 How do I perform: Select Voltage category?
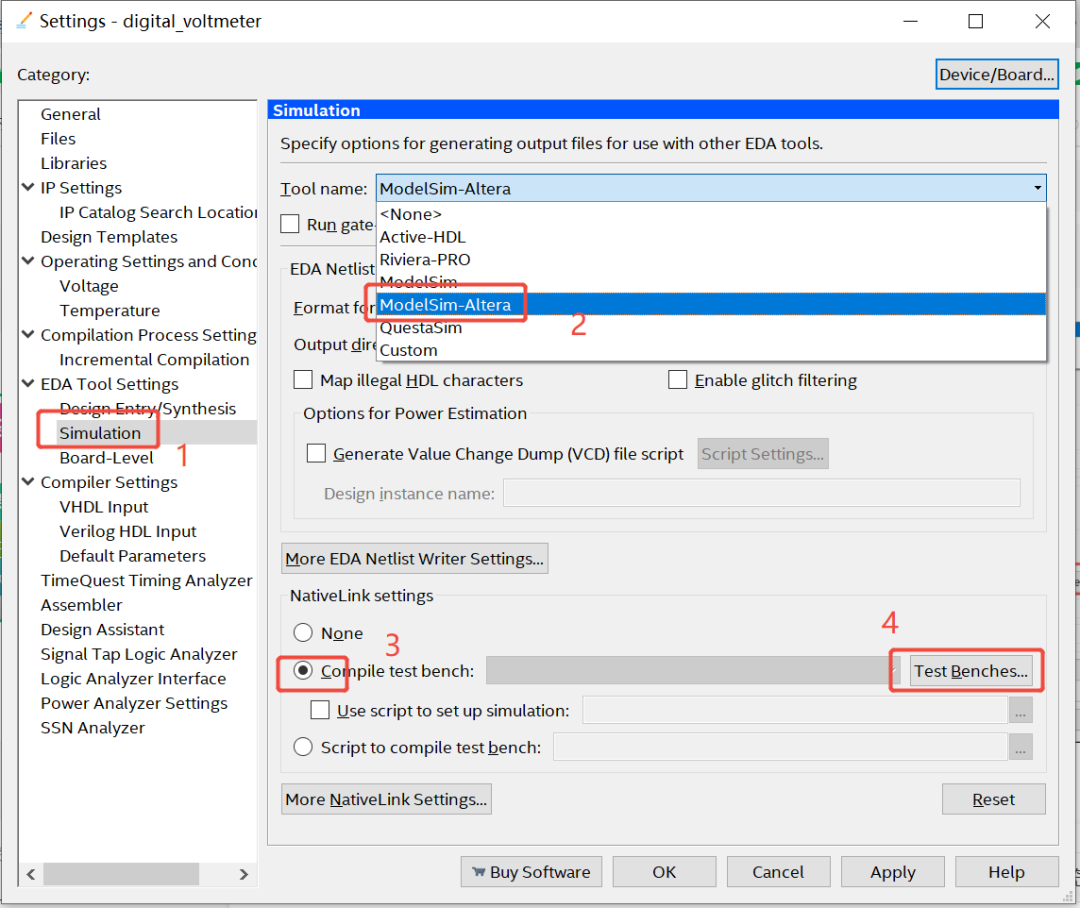pos(89,286)
